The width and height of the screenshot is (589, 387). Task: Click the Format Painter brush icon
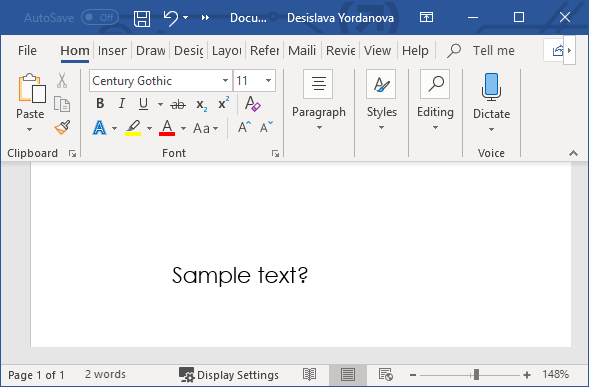pos(62,127)
